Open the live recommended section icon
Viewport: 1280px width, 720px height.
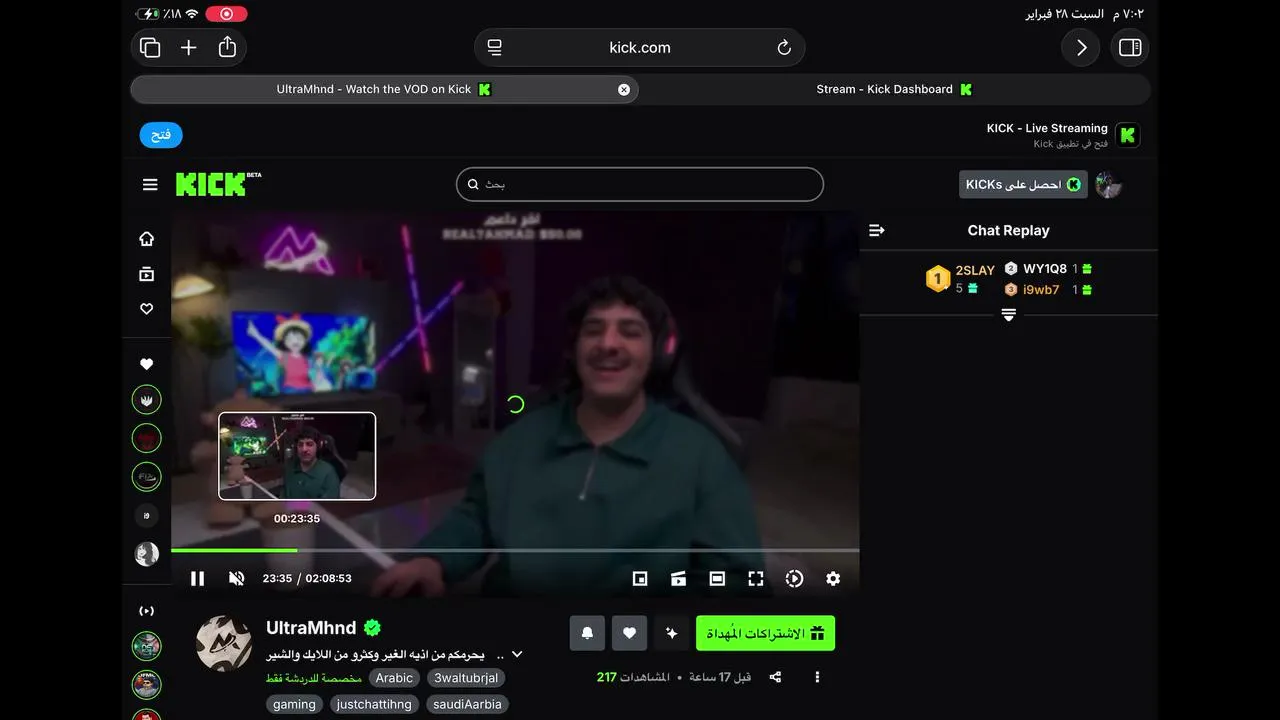click(147, 610)
